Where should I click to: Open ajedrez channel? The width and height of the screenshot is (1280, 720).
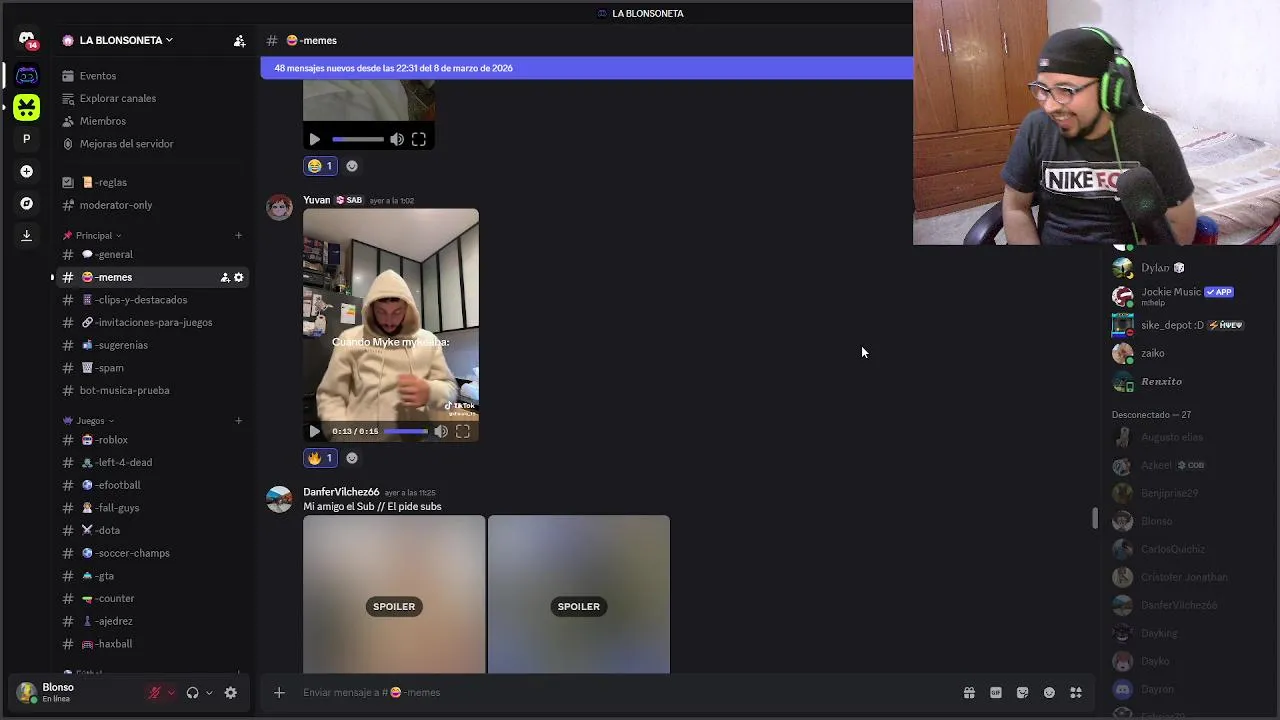[151, 621]
